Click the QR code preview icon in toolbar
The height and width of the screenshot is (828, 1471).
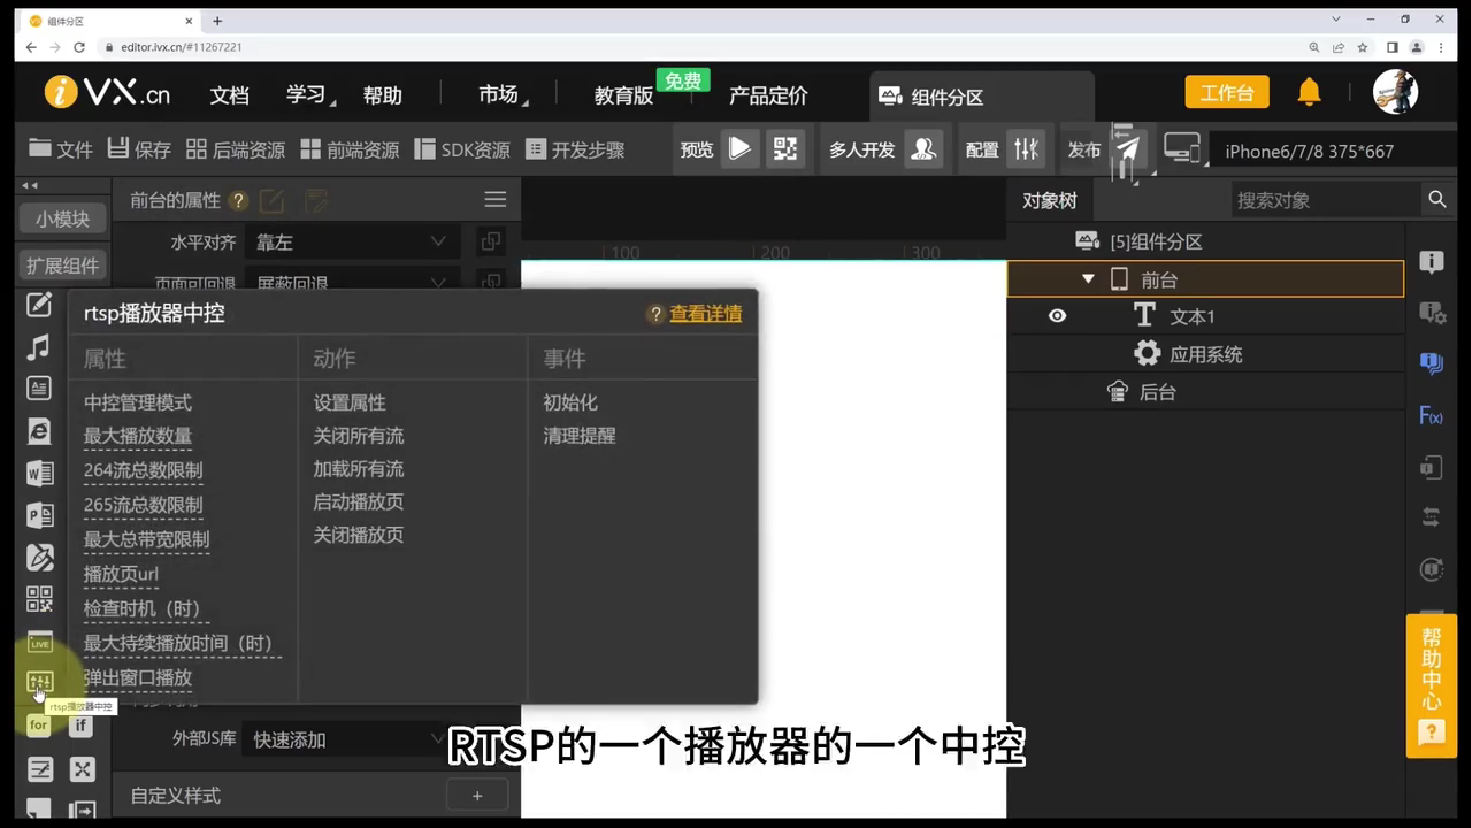click(786, 149)
